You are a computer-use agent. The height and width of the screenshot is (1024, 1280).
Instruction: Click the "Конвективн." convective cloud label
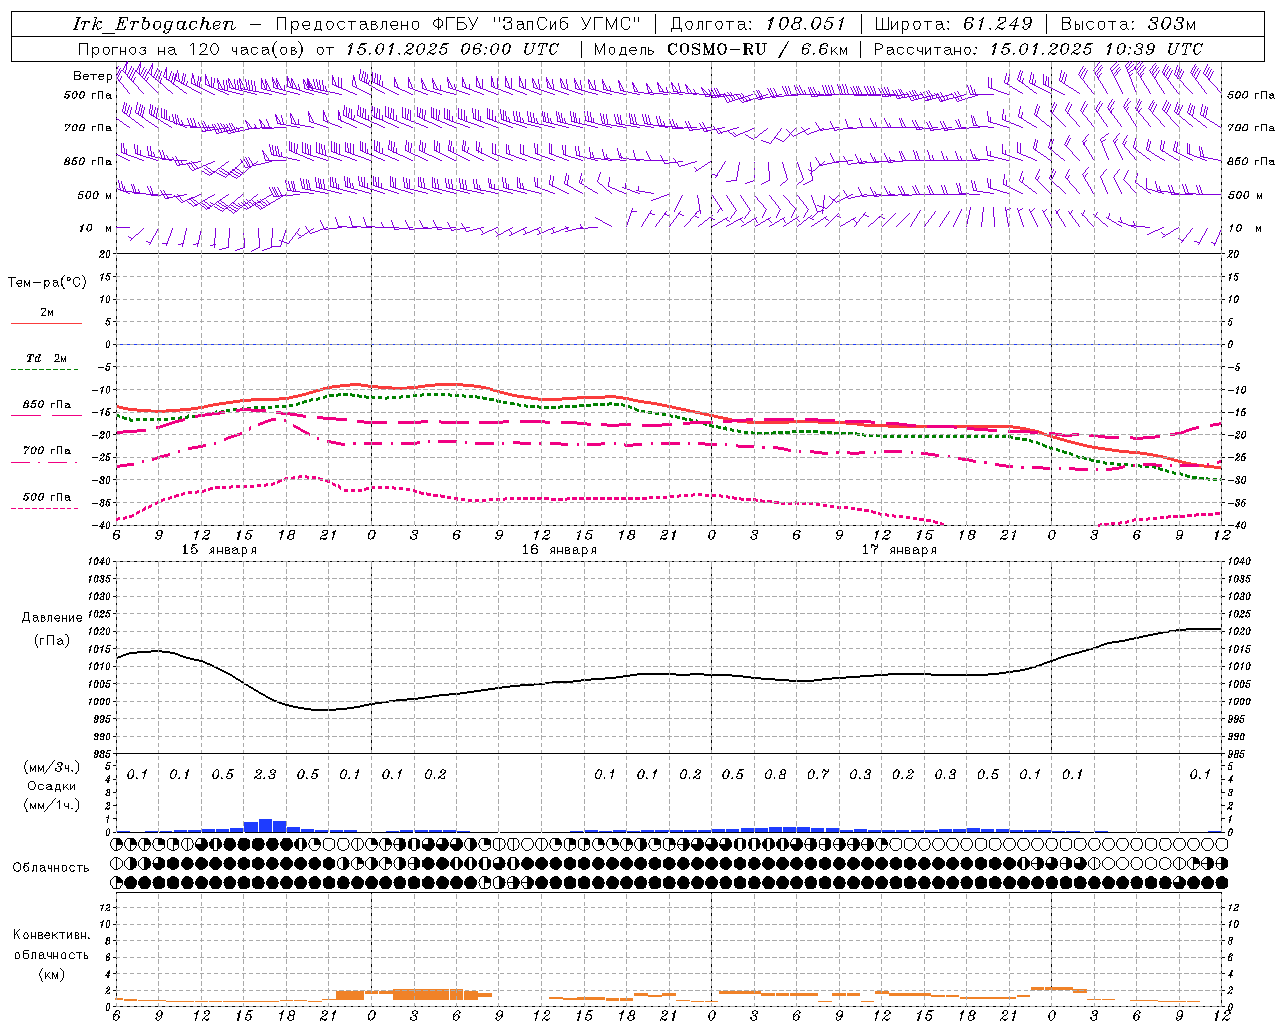click(51, 935)
